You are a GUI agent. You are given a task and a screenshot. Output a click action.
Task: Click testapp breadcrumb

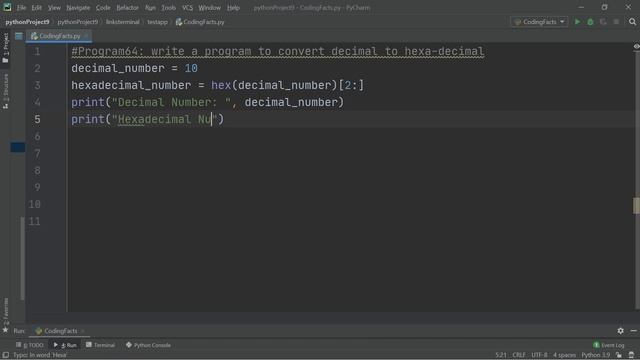point(157,22)
